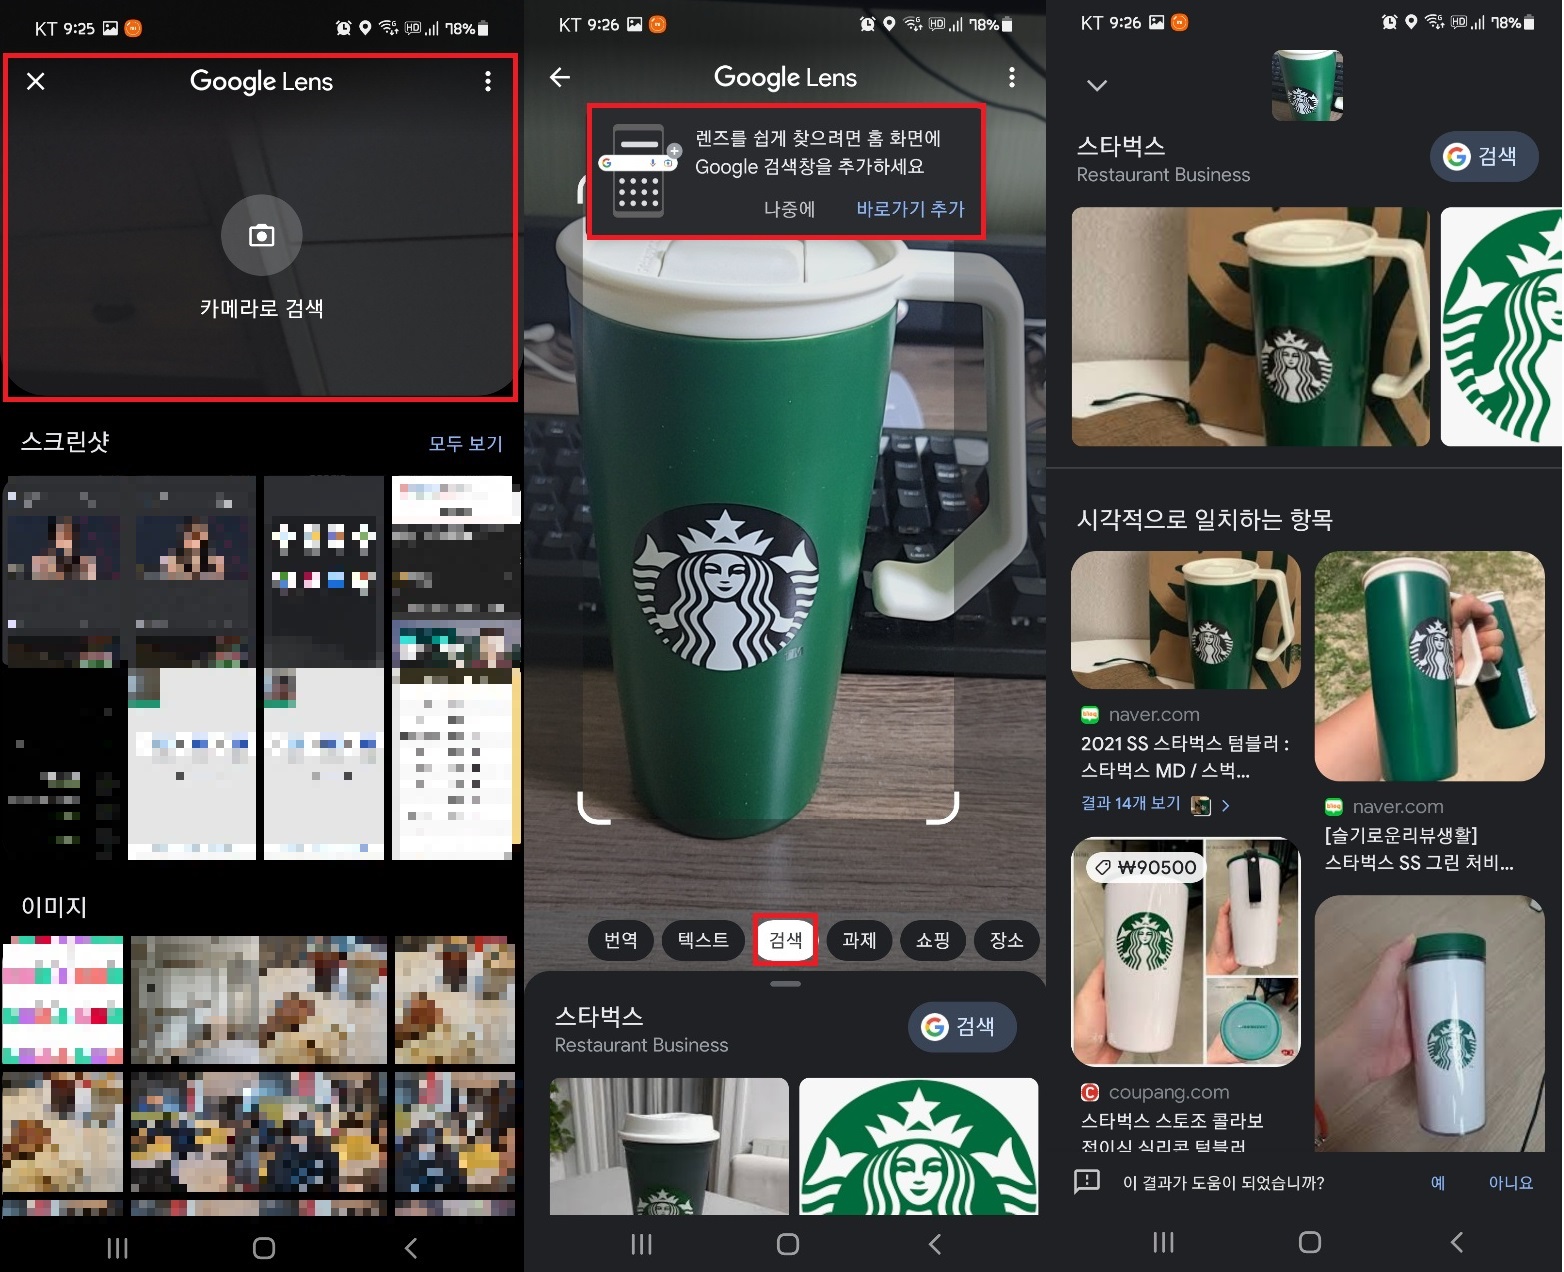1564x1272 pixels.
Task: Answer 아니요 to feedback question
Action: [x=1510, y=1183]
